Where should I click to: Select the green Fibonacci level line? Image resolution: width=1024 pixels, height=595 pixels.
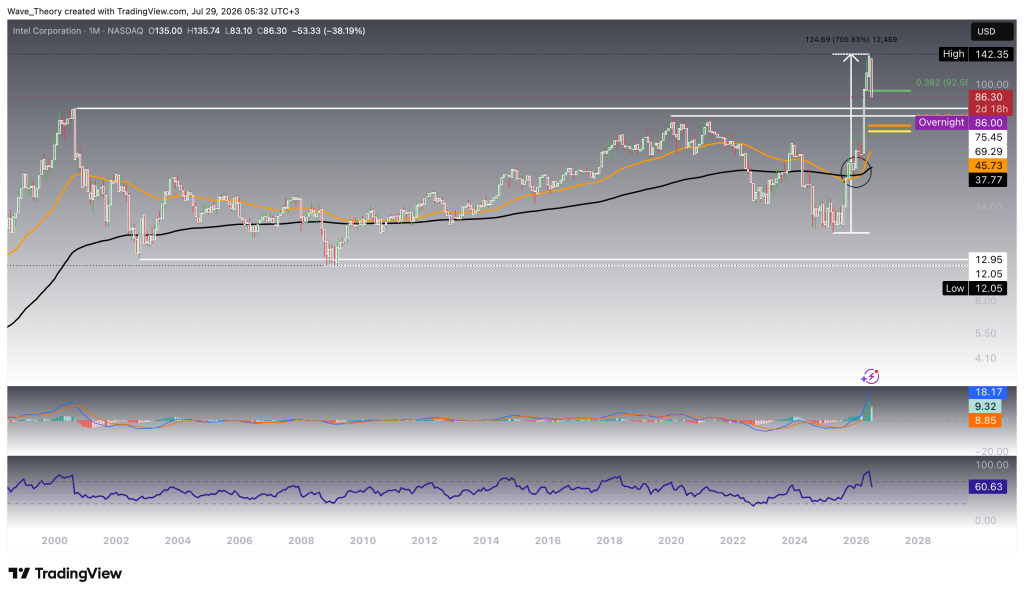891,91
